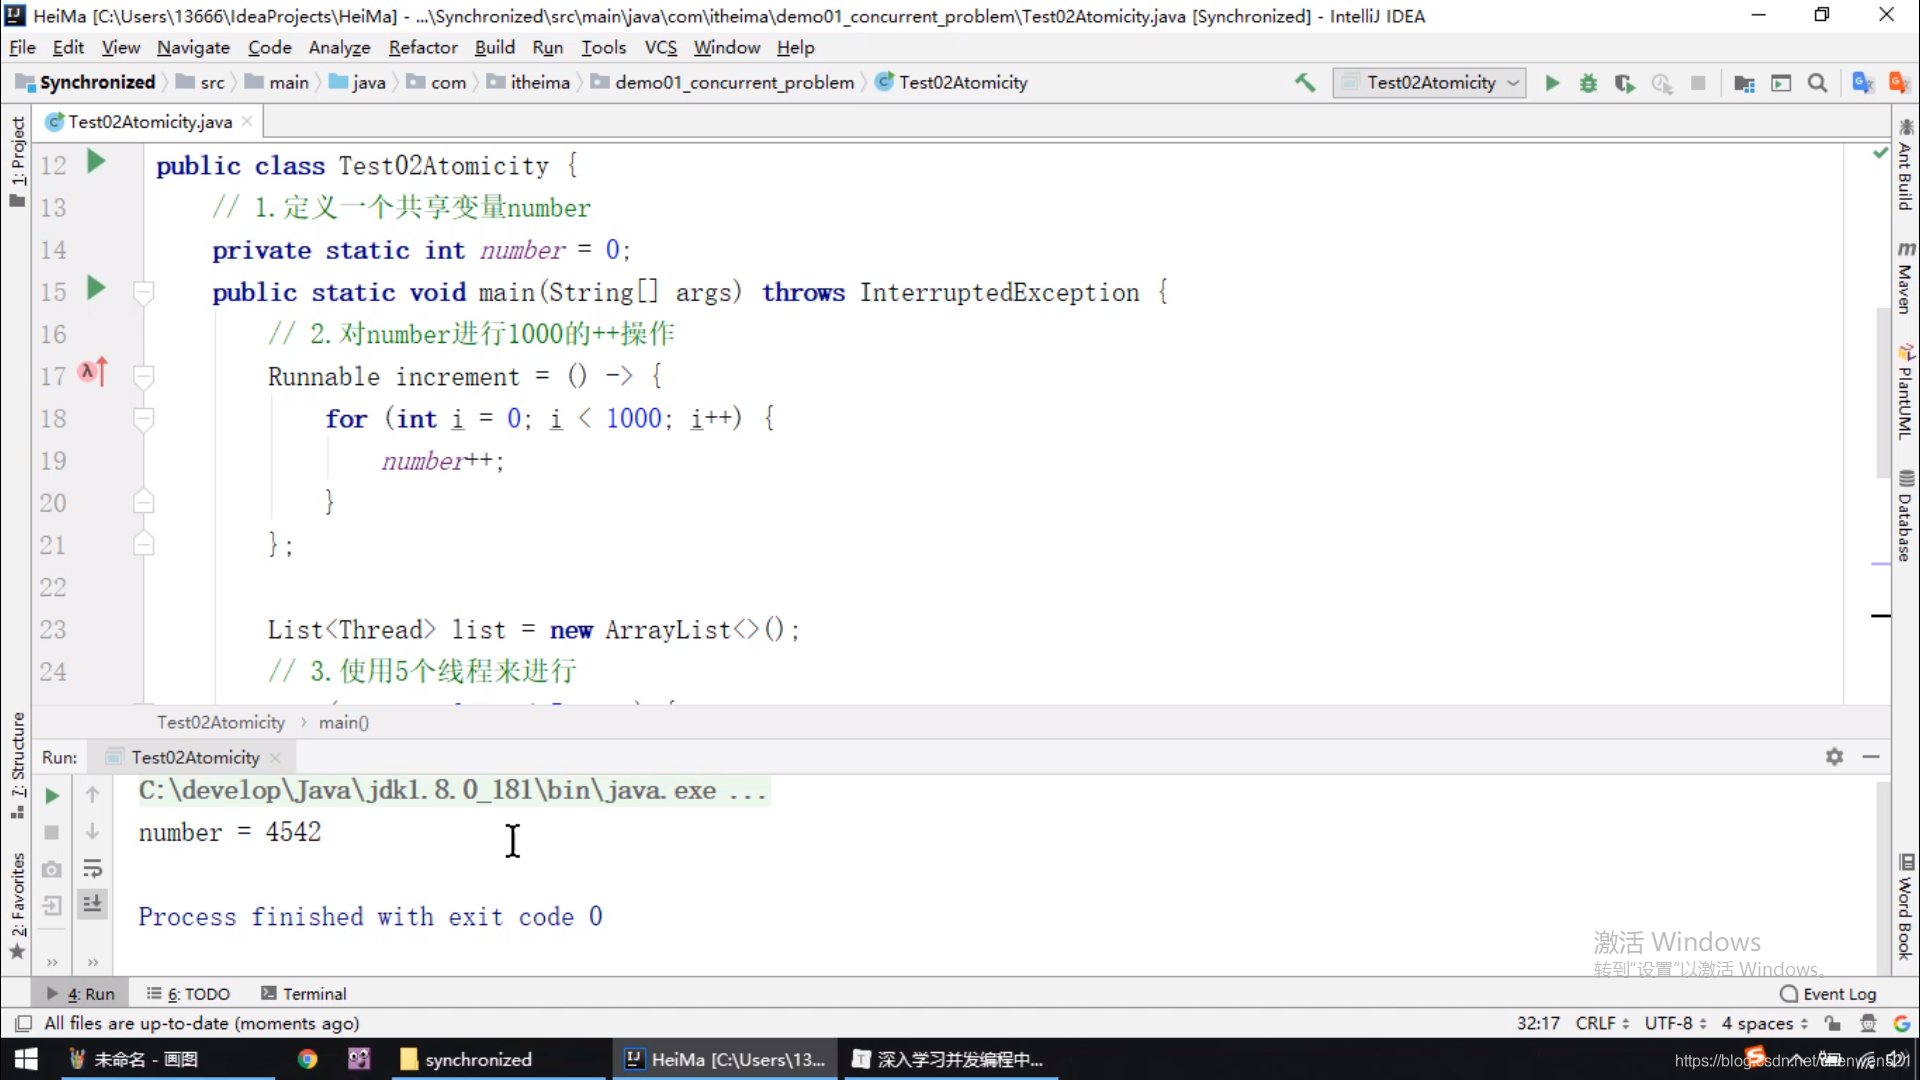Image resolution: width=1920 pixels, height=1080 pixels.
Task: Open the 1: Project side panel
Action: tap(17, 160)
